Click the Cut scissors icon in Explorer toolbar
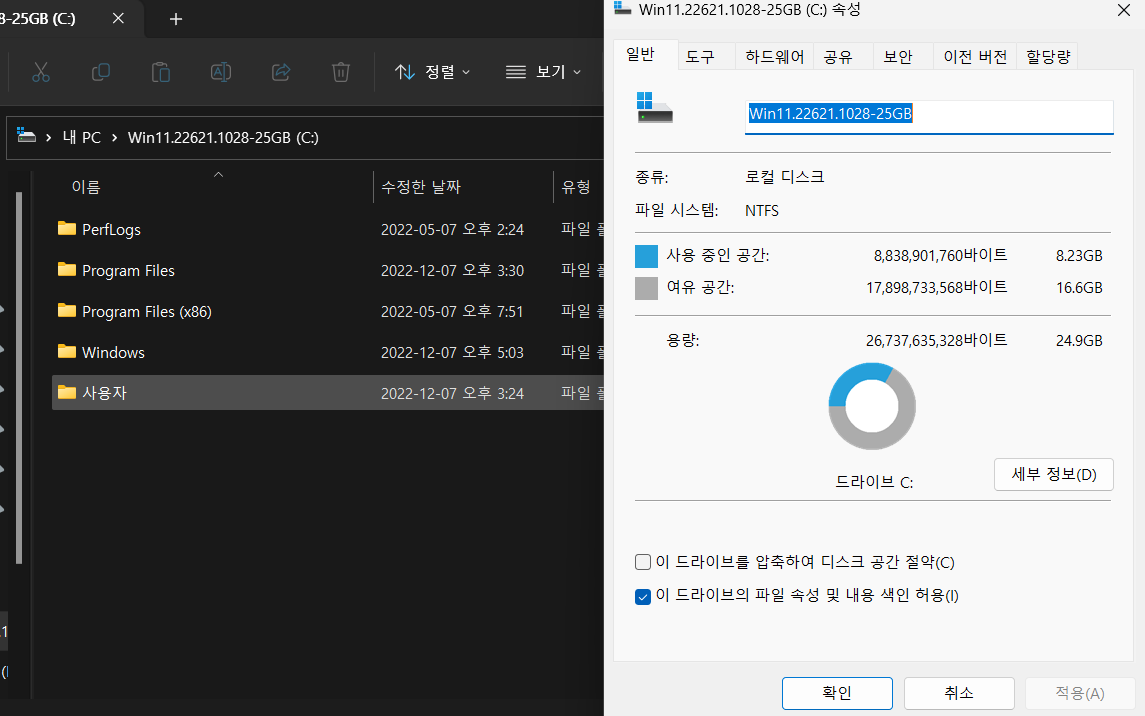The image size is (1145, 716). 41,72
